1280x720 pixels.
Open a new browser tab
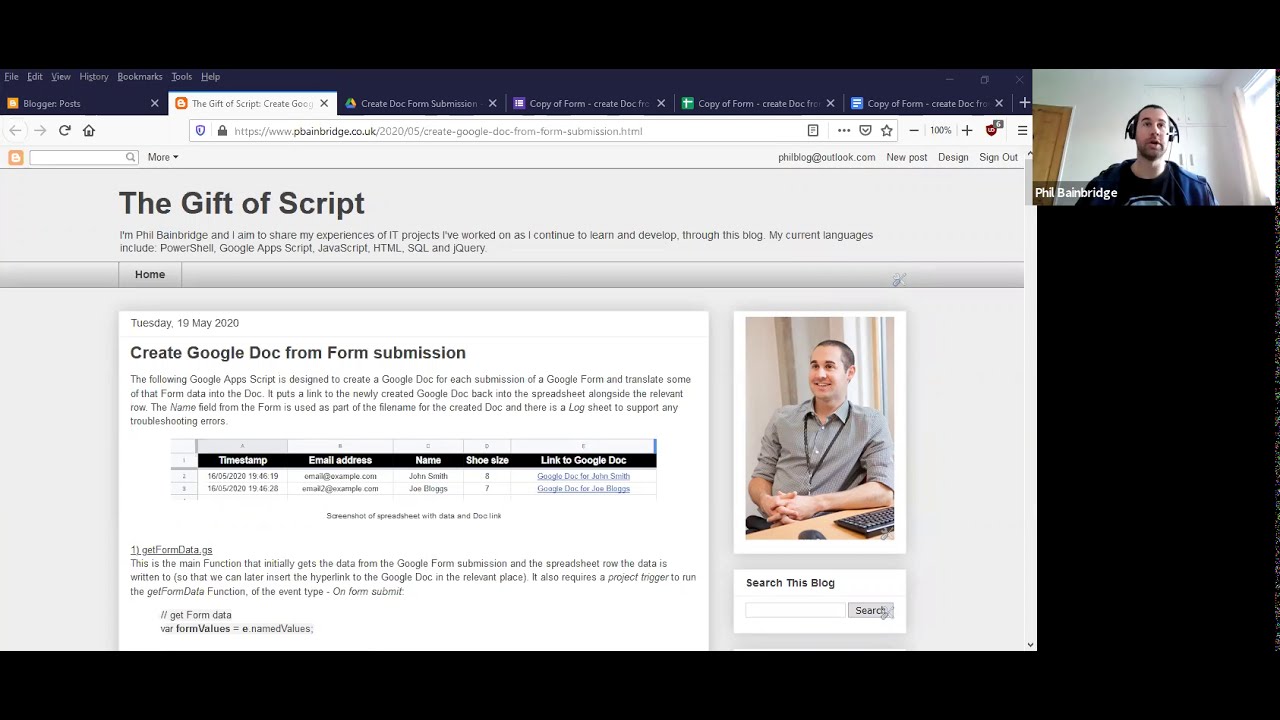click(1024, 103)
